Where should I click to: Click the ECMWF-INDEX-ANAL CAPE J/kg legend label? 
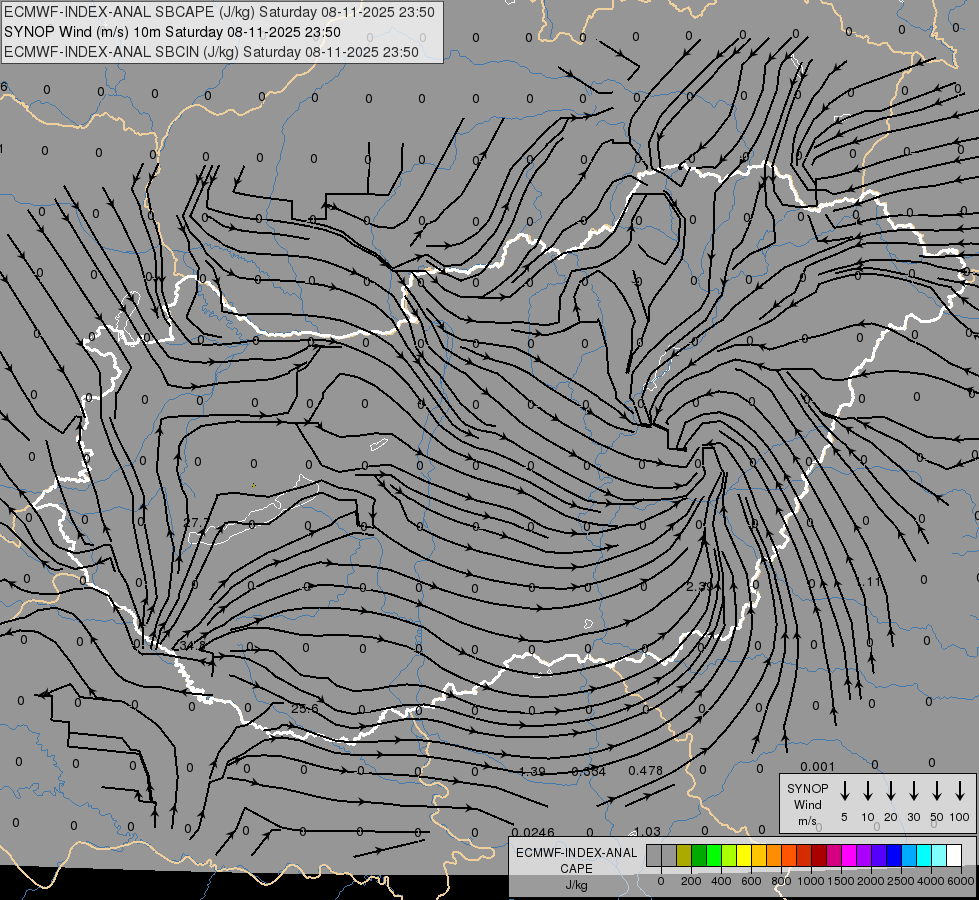[x=576, y=869]
